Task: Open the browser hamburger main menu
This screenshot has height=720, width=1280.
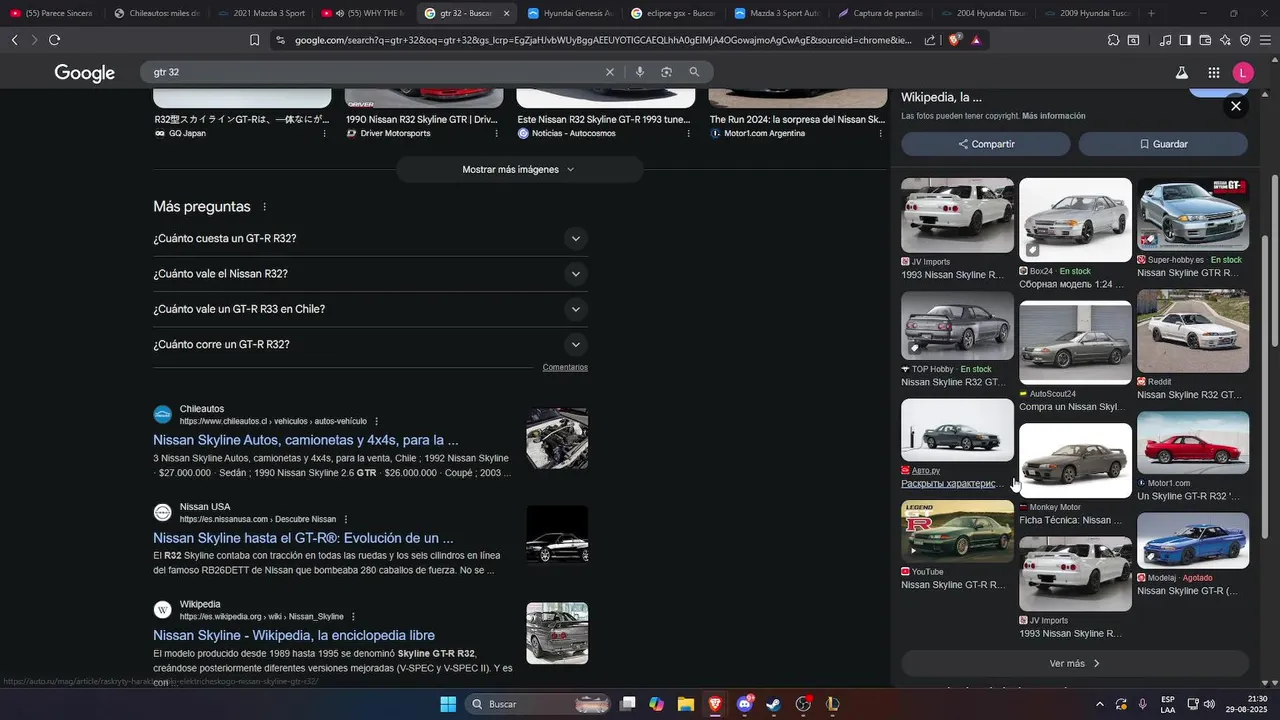Action: tap(1265, 40)
